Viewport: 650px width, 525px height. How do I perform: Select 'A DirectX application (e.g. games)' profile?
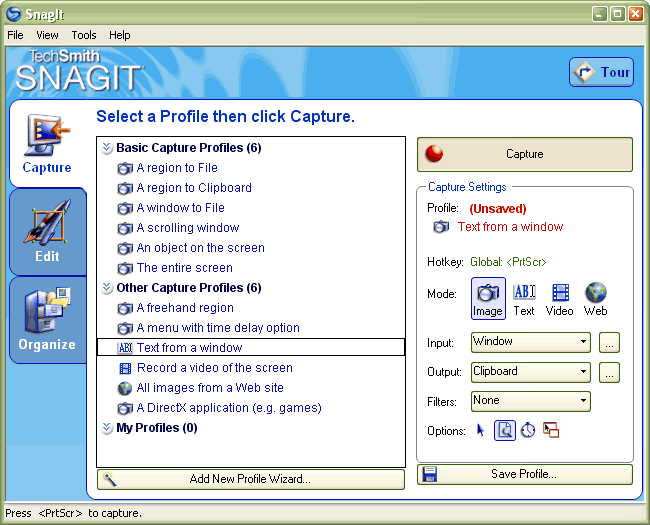tap(229, 408)
